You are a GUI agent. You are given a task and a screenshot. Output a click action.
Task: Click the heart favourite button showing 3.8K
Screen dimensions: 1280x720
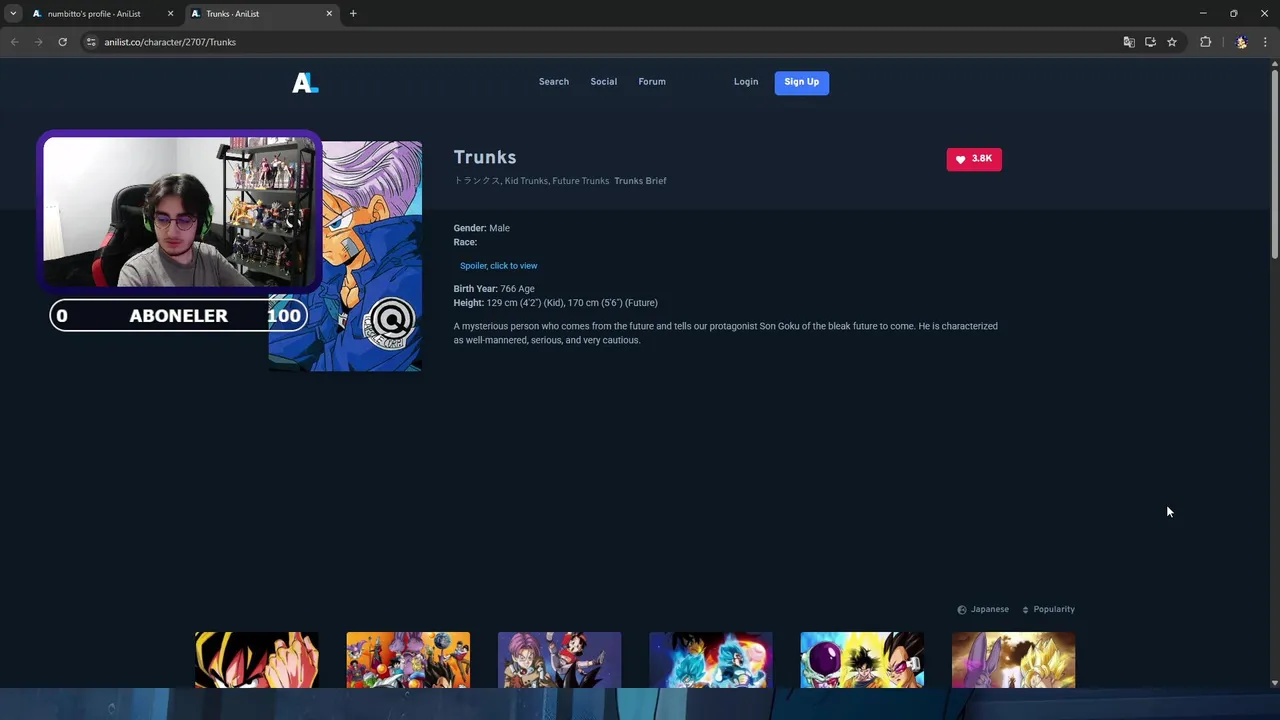(974, 159)
